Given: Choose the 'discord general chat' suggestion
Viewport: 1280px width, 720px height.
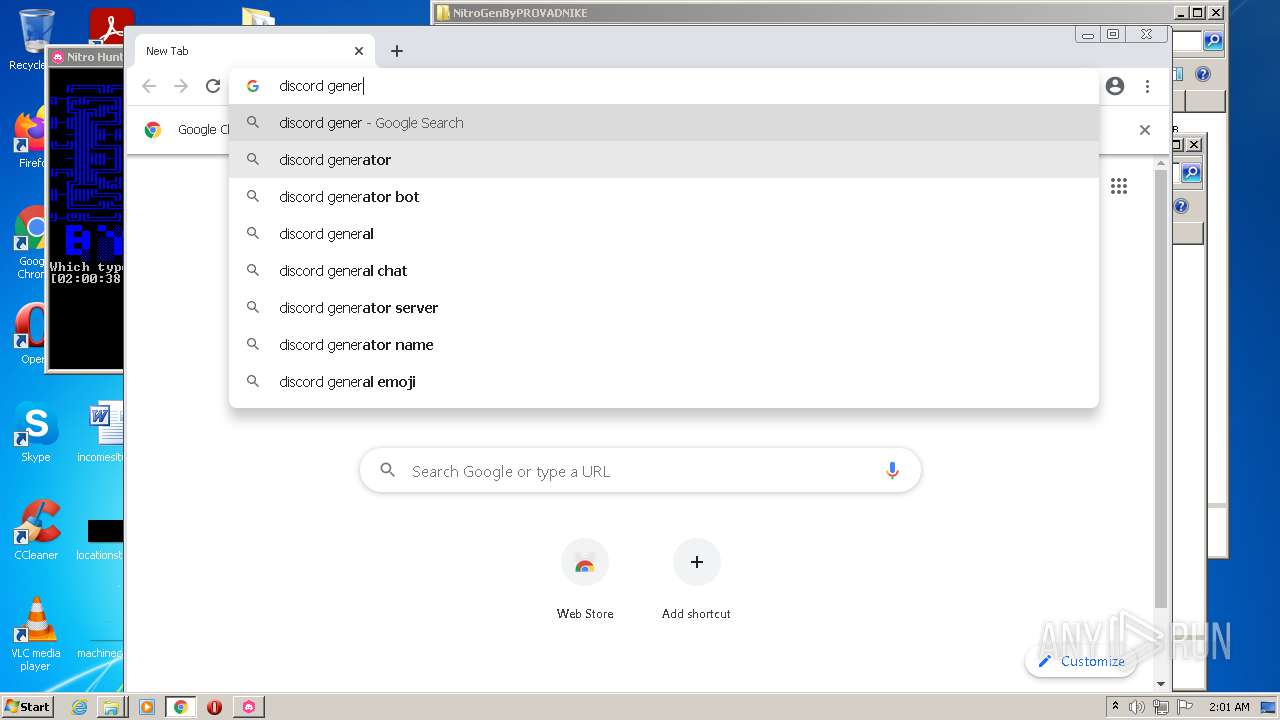Looking at the screenshot, I should (x=664, y=271).
